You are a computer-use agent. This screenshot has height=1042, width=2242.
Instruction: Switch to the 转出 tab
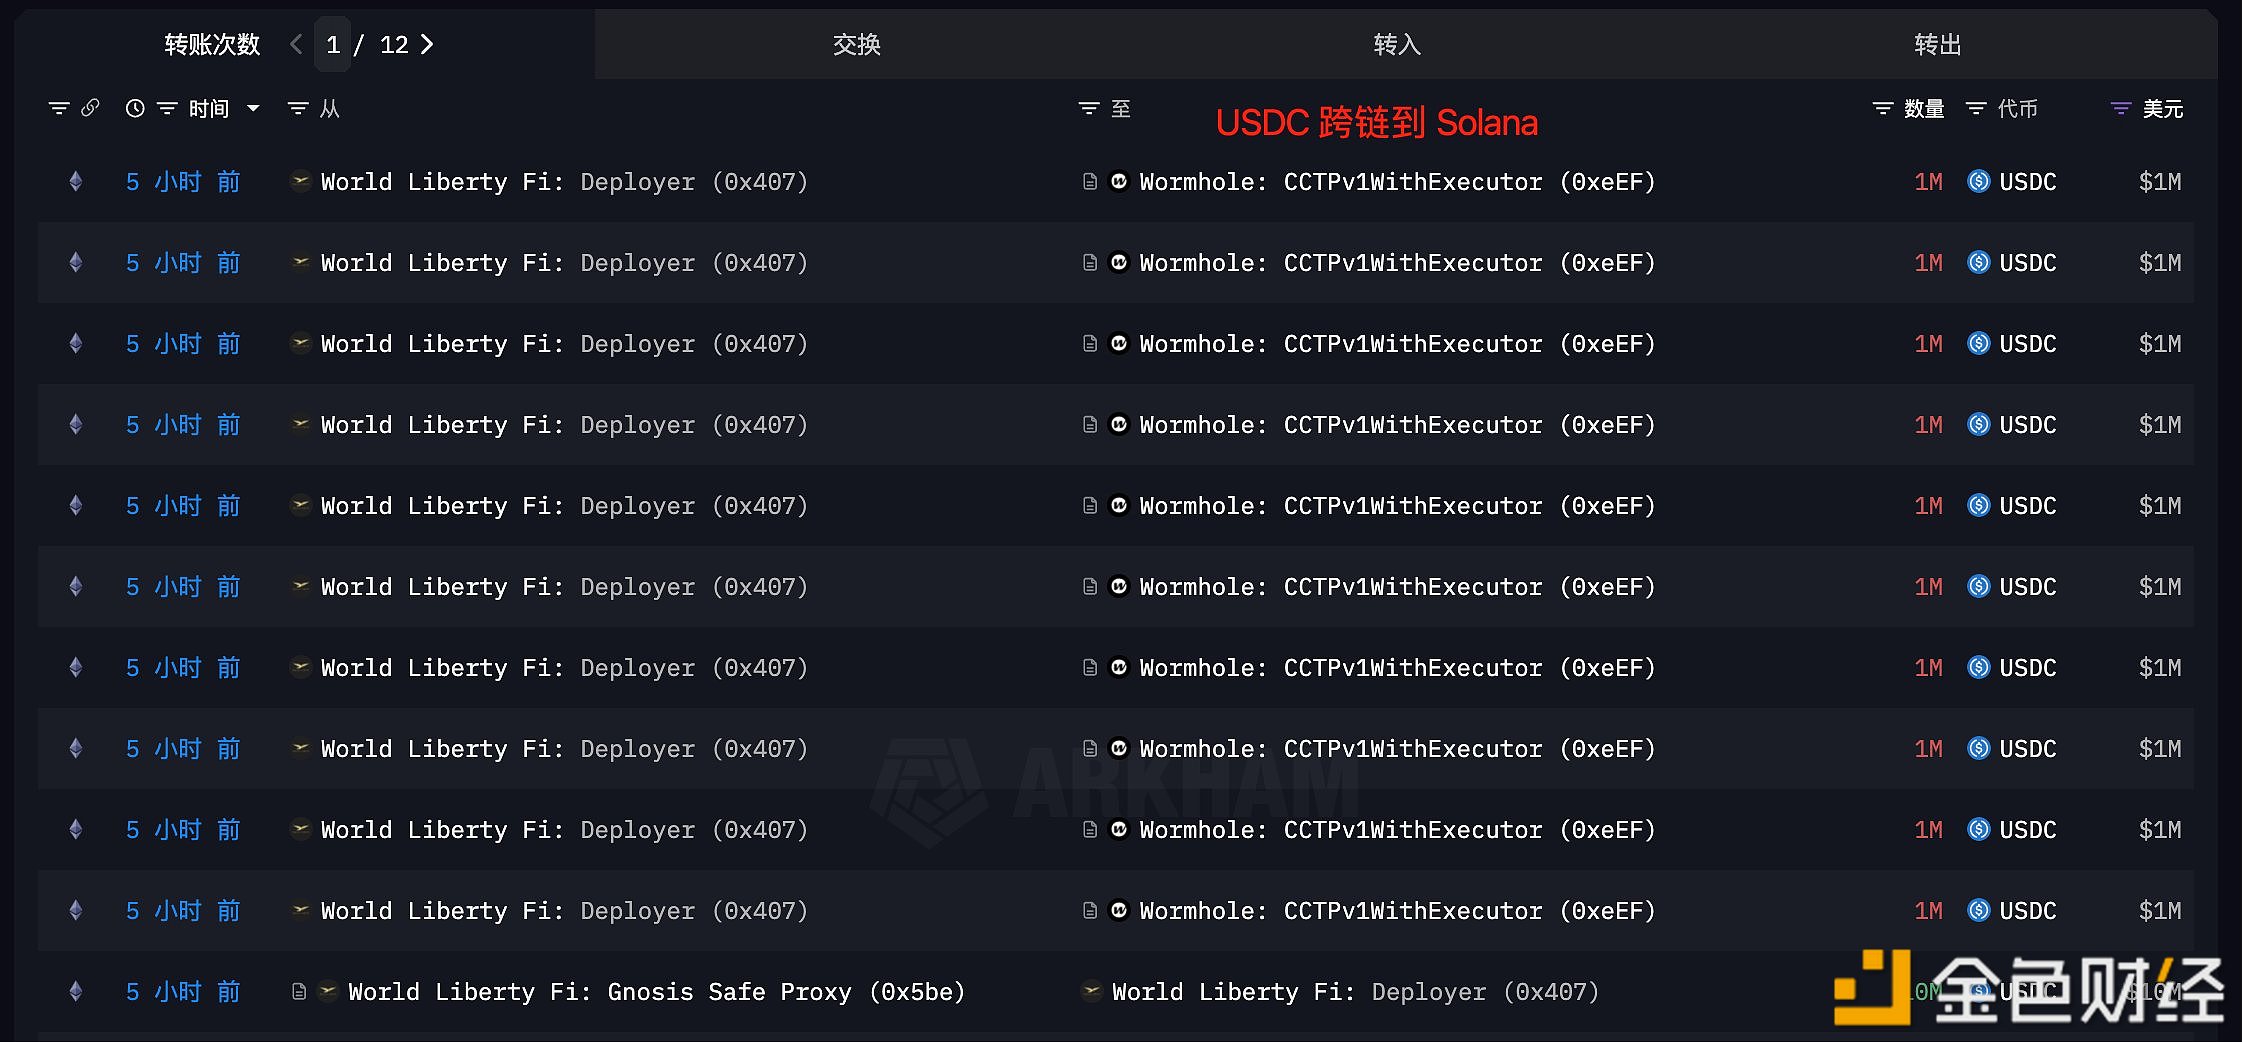coord(1937,44)
